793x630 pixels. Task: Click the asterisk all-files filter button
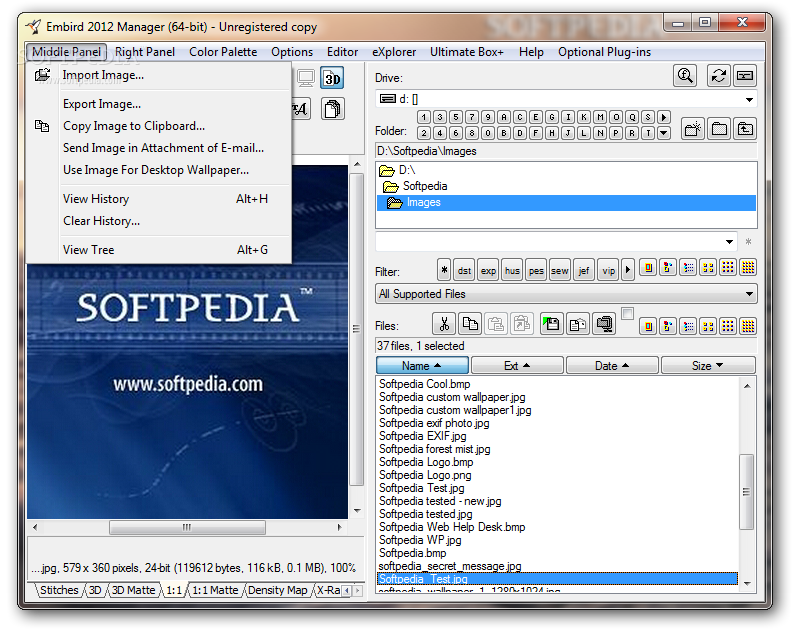click(x=444, y=270)
